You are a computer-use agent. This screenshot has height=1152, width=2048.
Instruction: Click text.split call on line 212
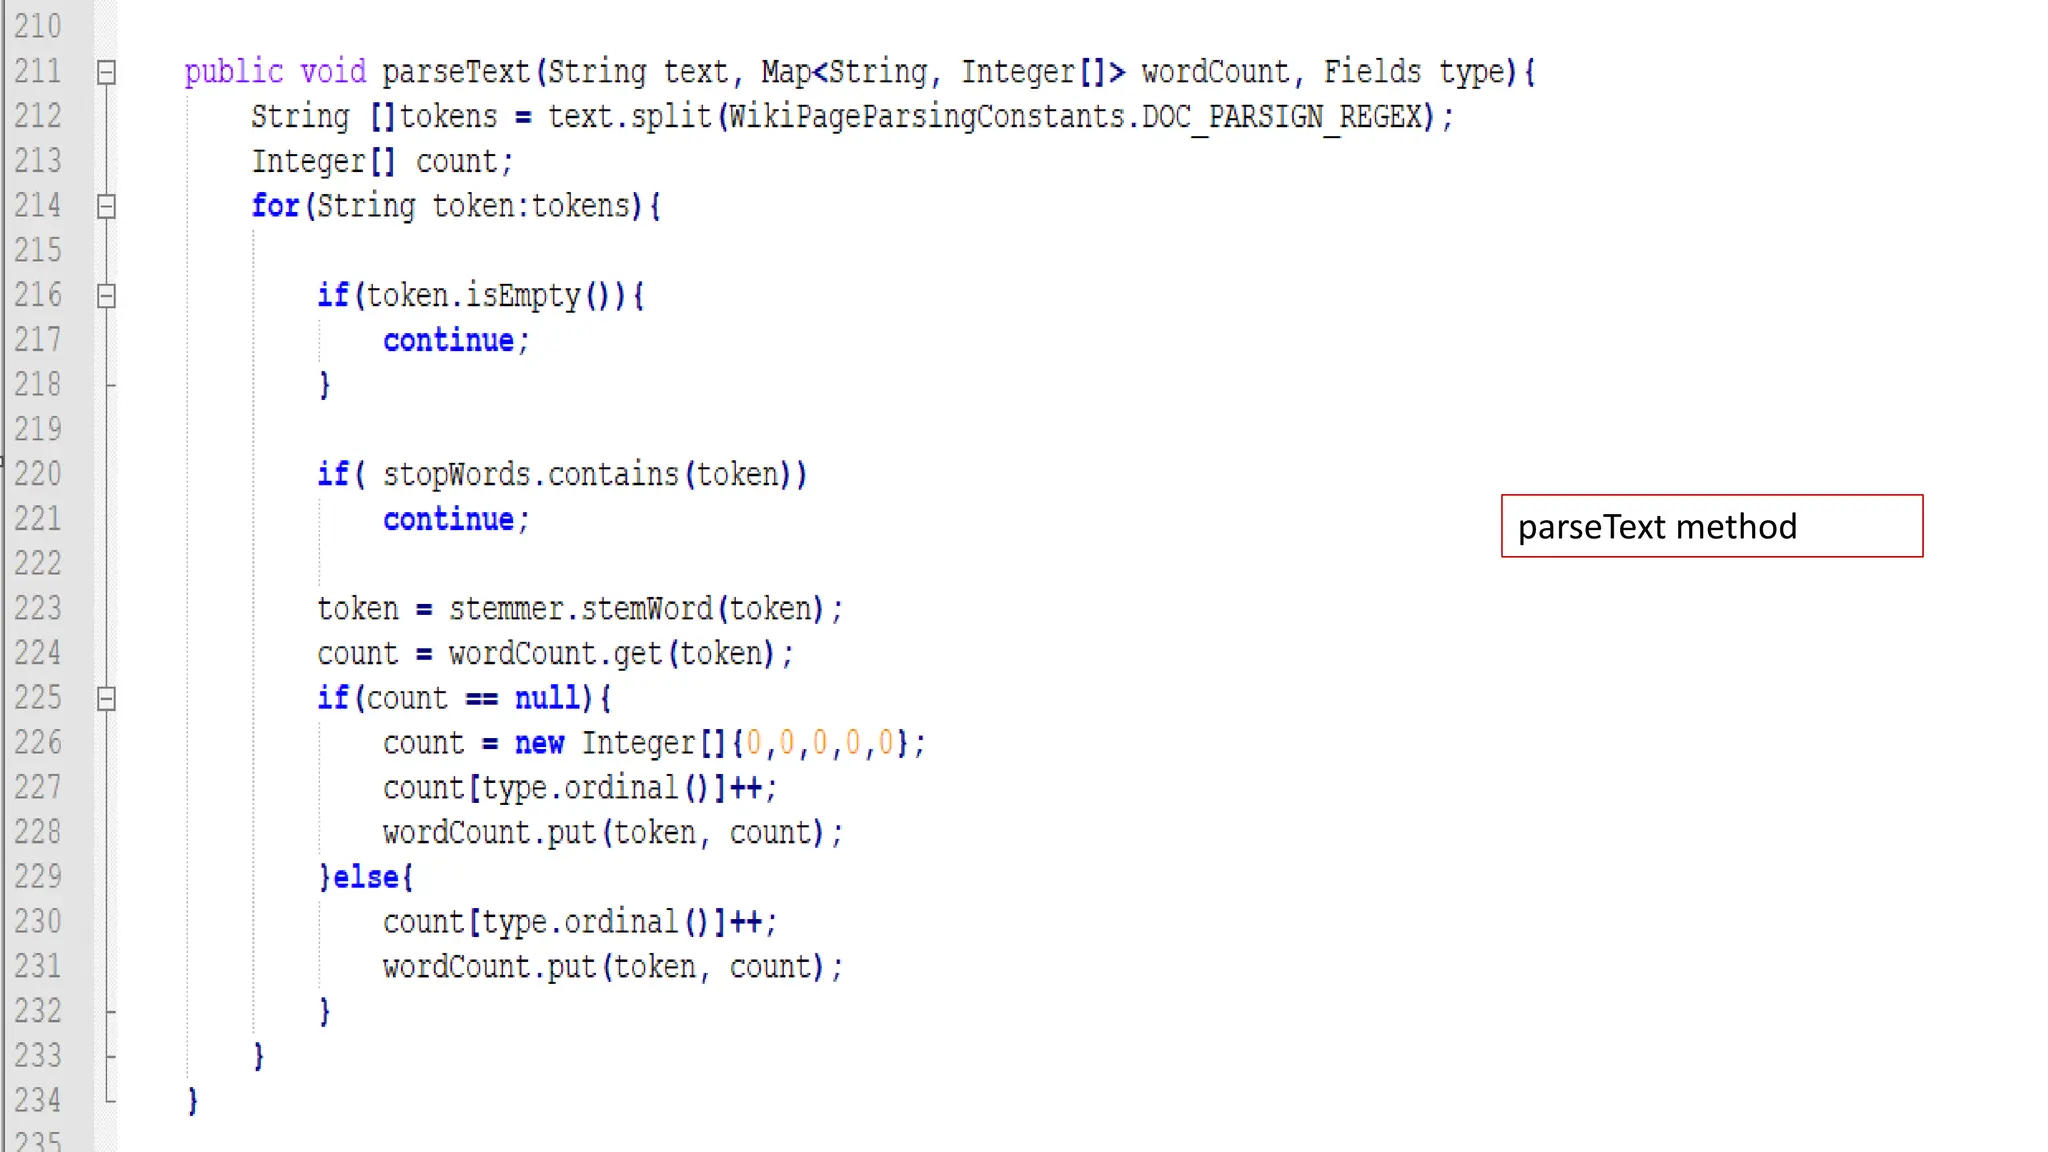[x=629, y=117]
